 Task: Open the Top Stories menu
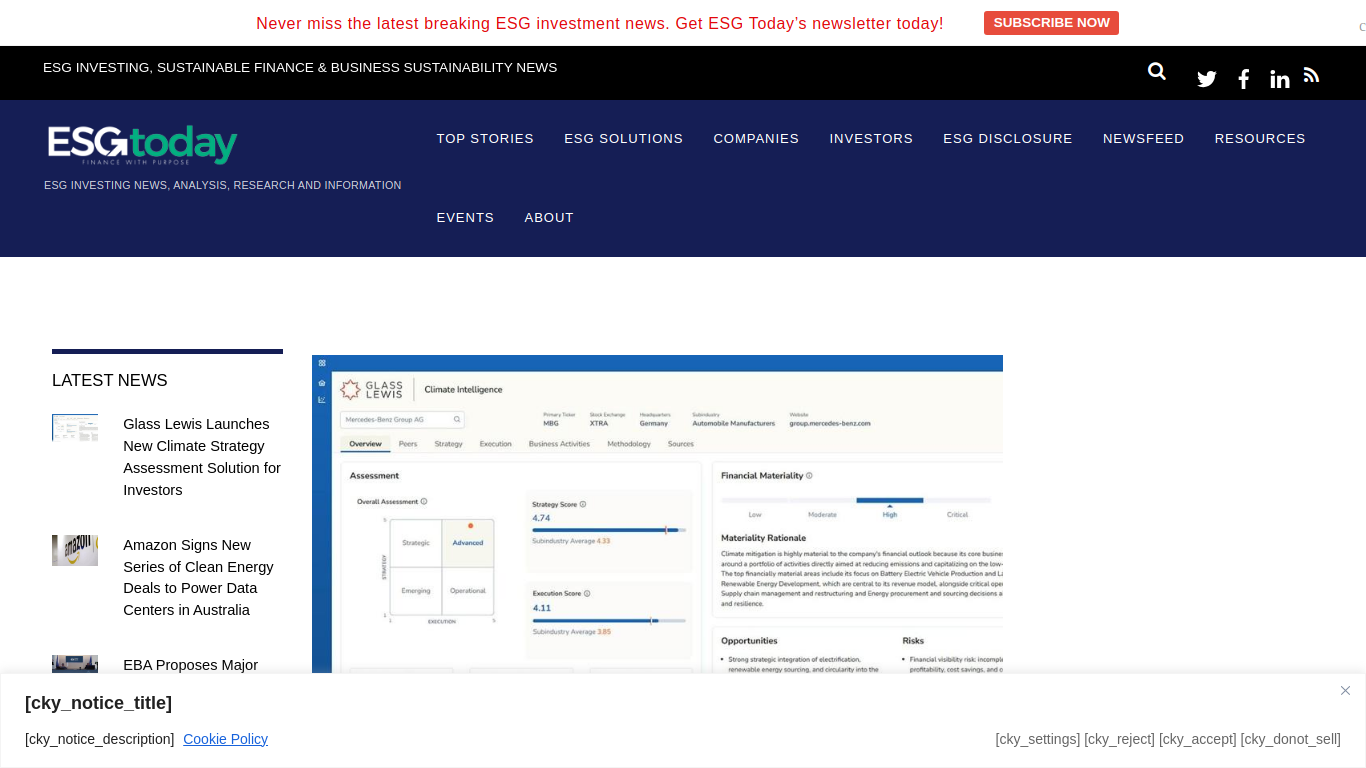click(485, 139)
